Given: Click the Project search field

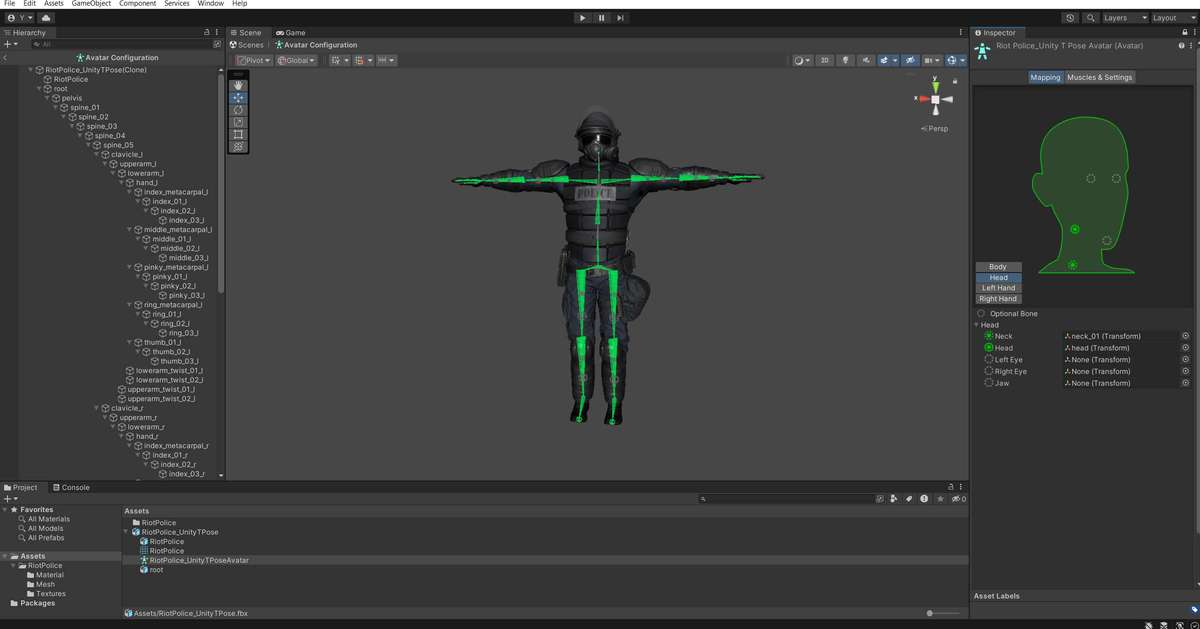Looking at the screenshot, I should coord(787,498).
